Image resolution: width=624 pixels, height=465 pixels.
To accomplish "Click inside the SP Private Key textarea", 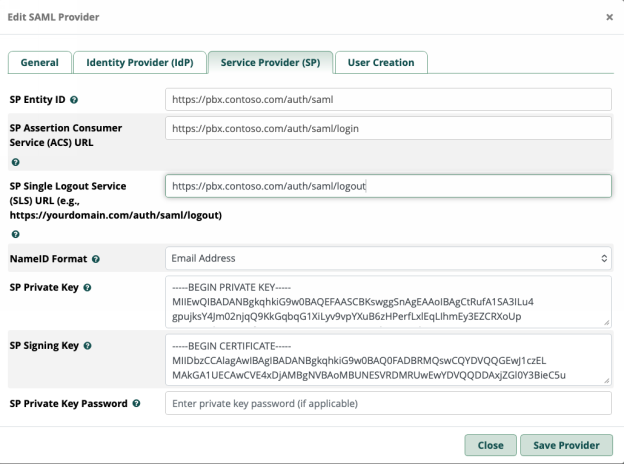I will (388, 301).
